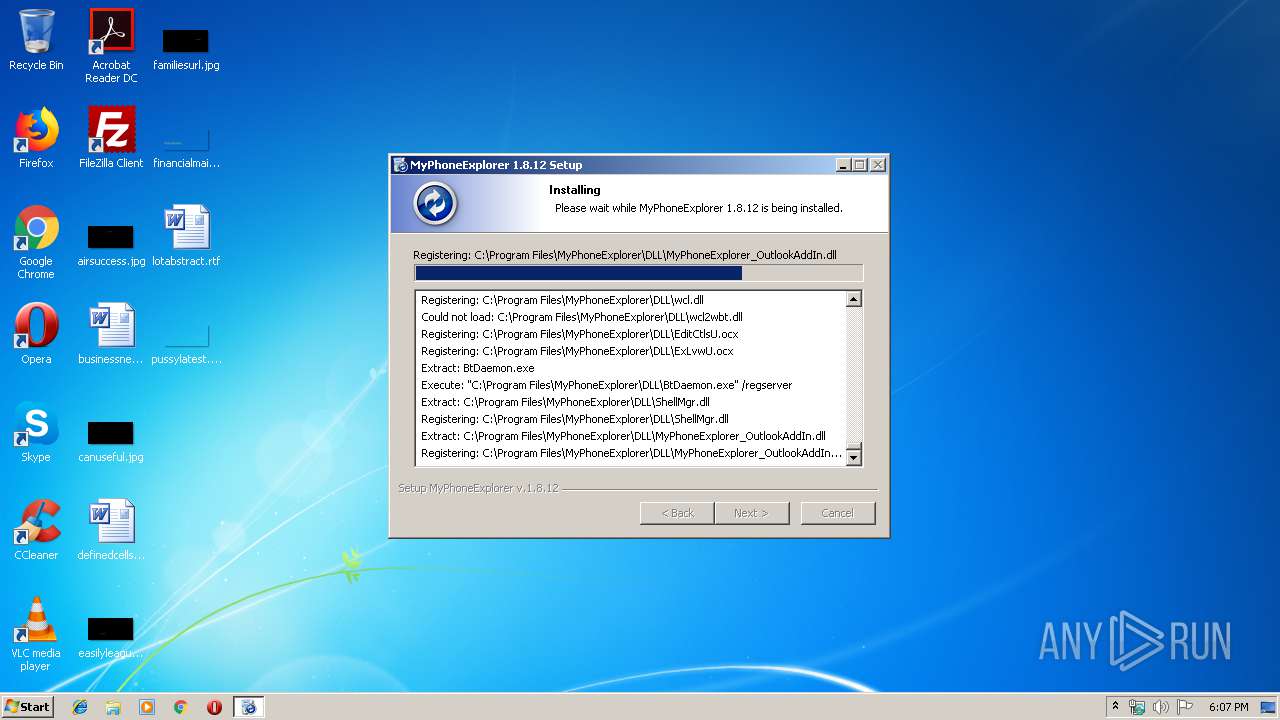1280x720 pixels.
Task: Click the MyPhoneExplorer installer header icon
Action: coord(435,204)
